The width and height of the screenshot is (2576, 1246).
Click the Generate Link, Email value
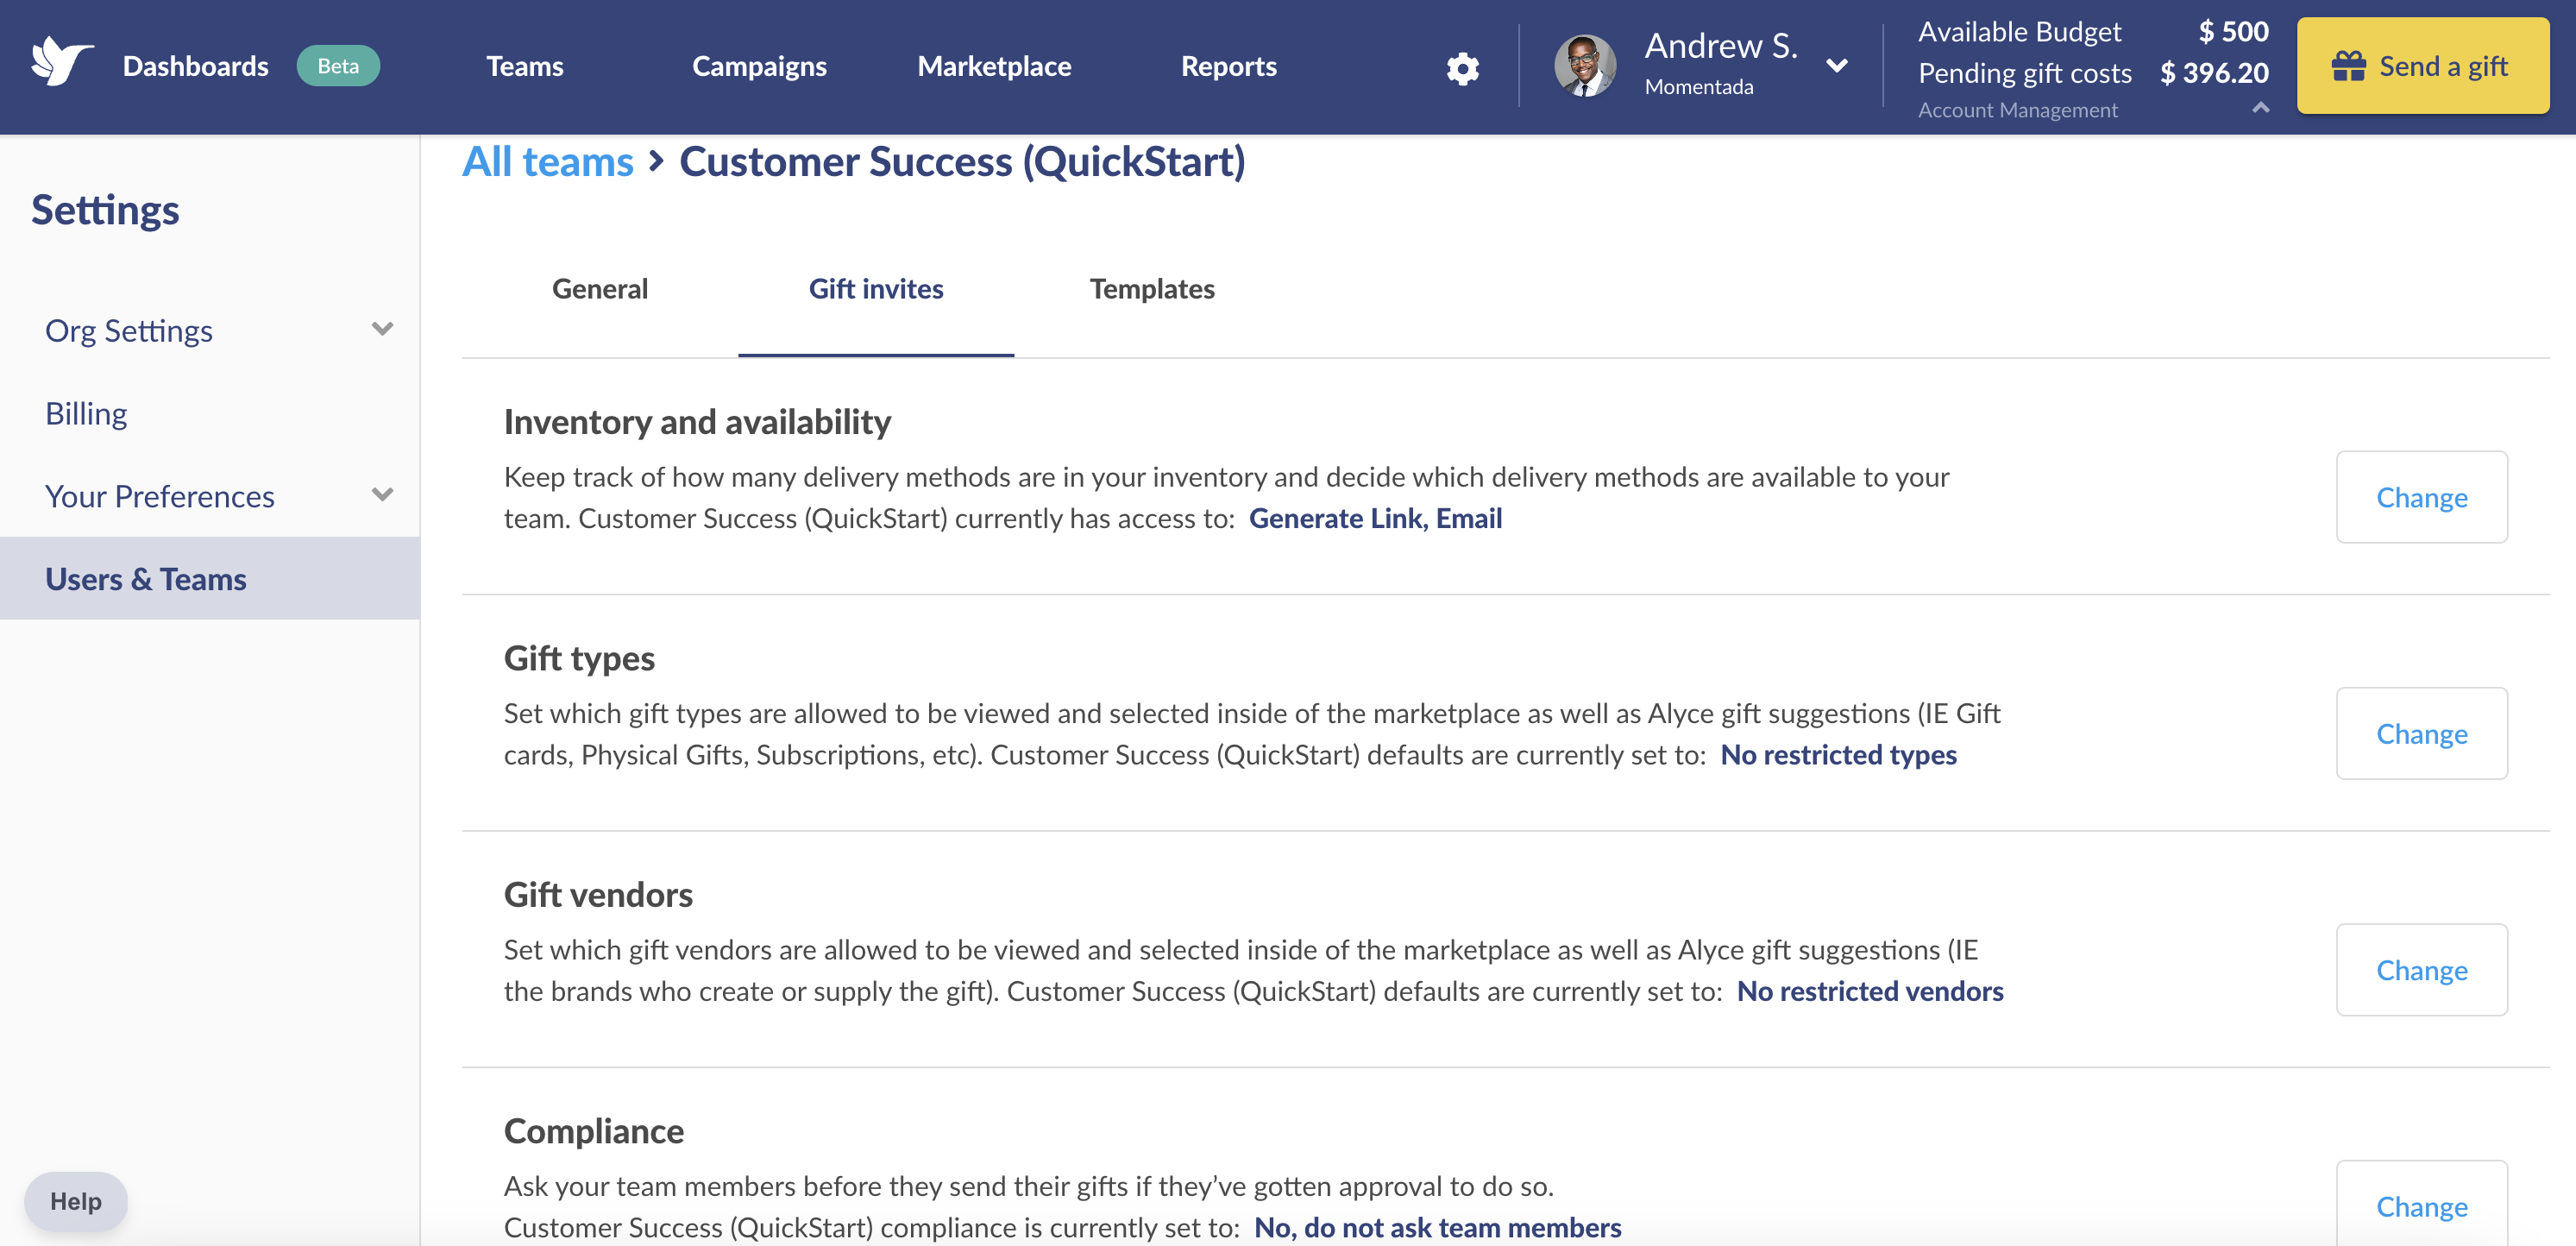pyautogui.click(x=1375, y=518)
